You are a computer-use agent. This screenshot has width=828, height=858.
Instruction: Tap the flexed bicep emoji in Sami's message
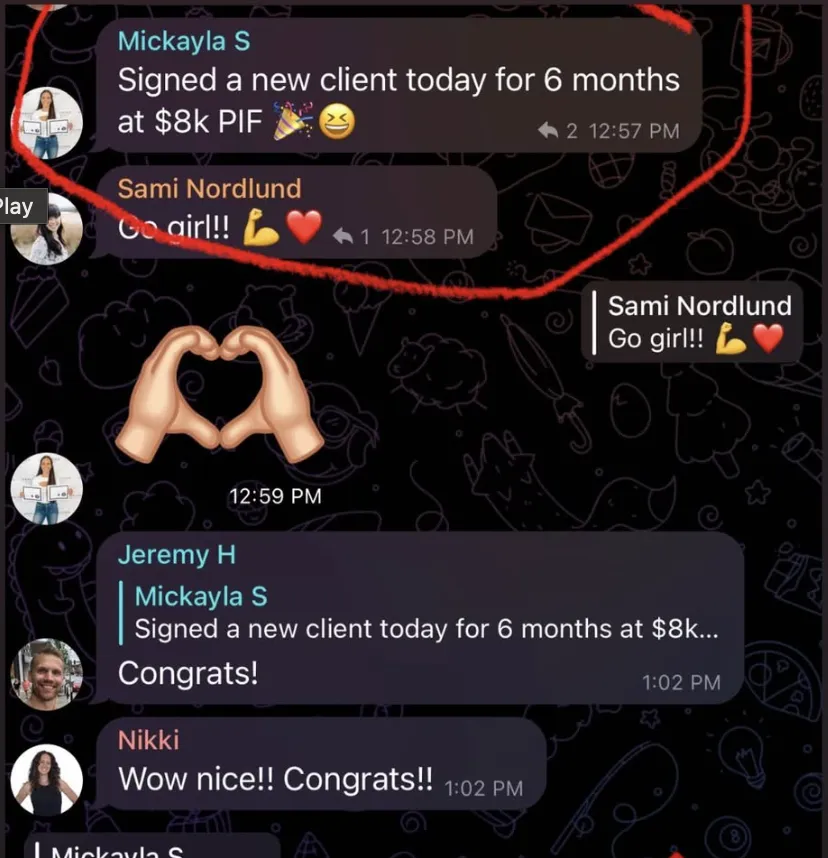point(261,227)
